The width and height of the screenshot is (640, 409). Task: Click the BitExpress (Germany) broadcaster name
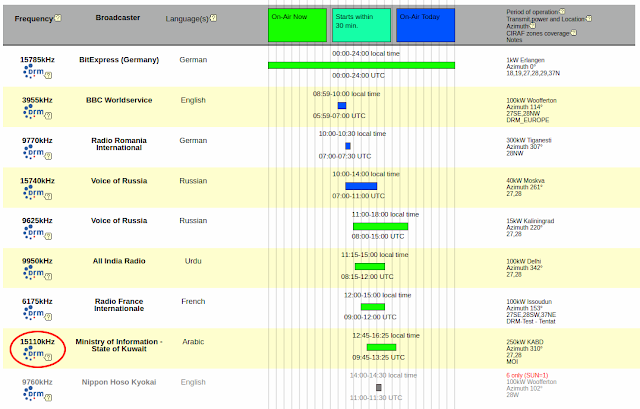pyautogui.click(x=119, y=60)
